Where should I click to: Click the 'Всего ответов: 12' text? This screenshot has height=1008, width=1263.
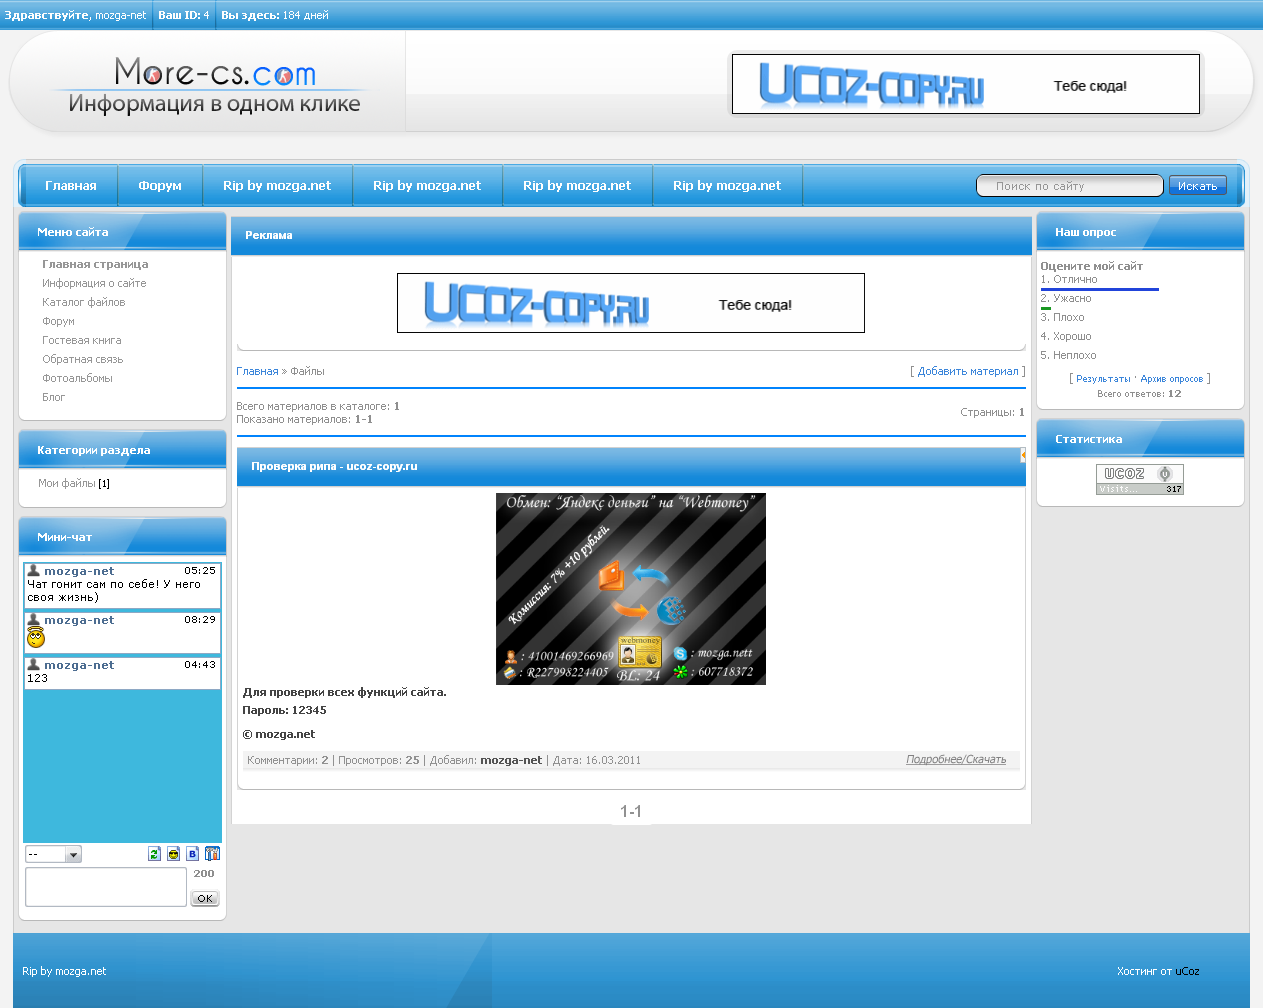pyautogui.click(x=1139, y=394)
